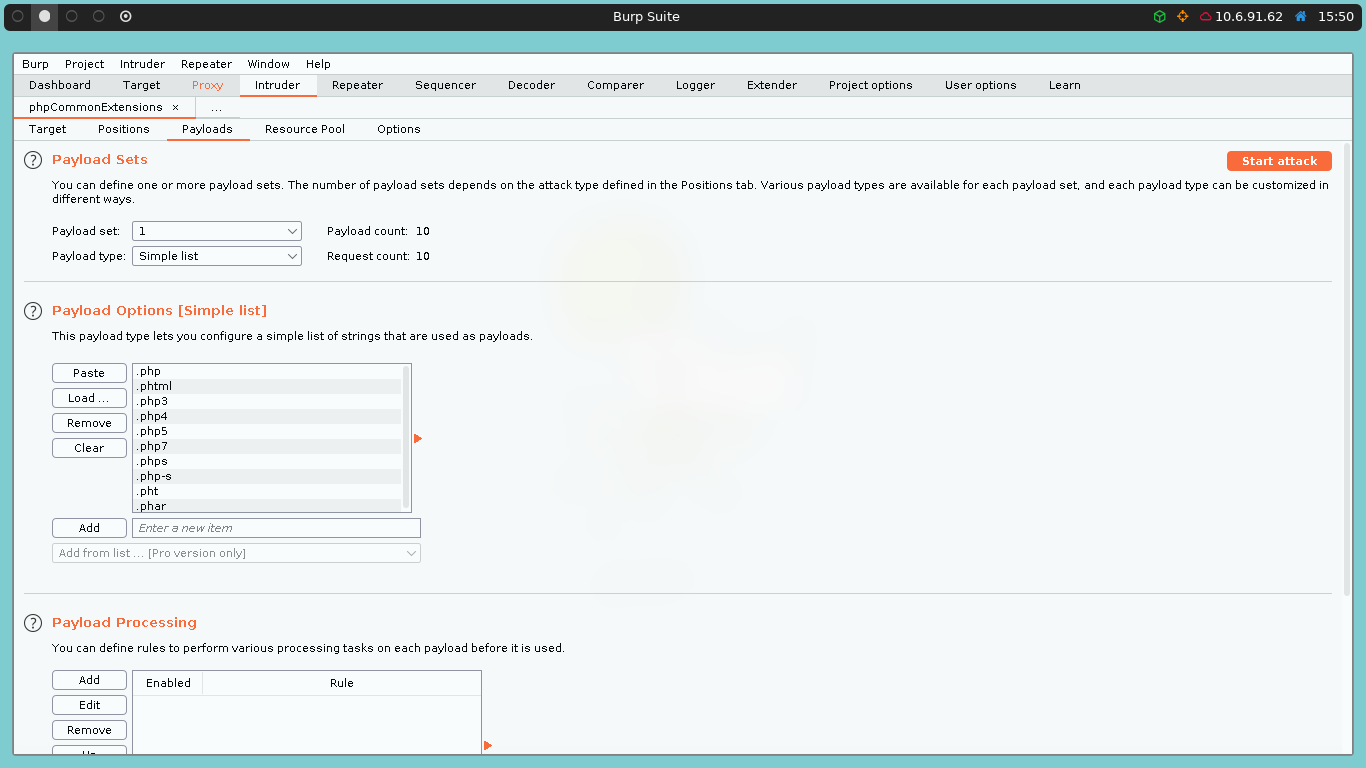Open the Help menu
The width and height of the screenshot is (1366, 768).
coord(318,64)
